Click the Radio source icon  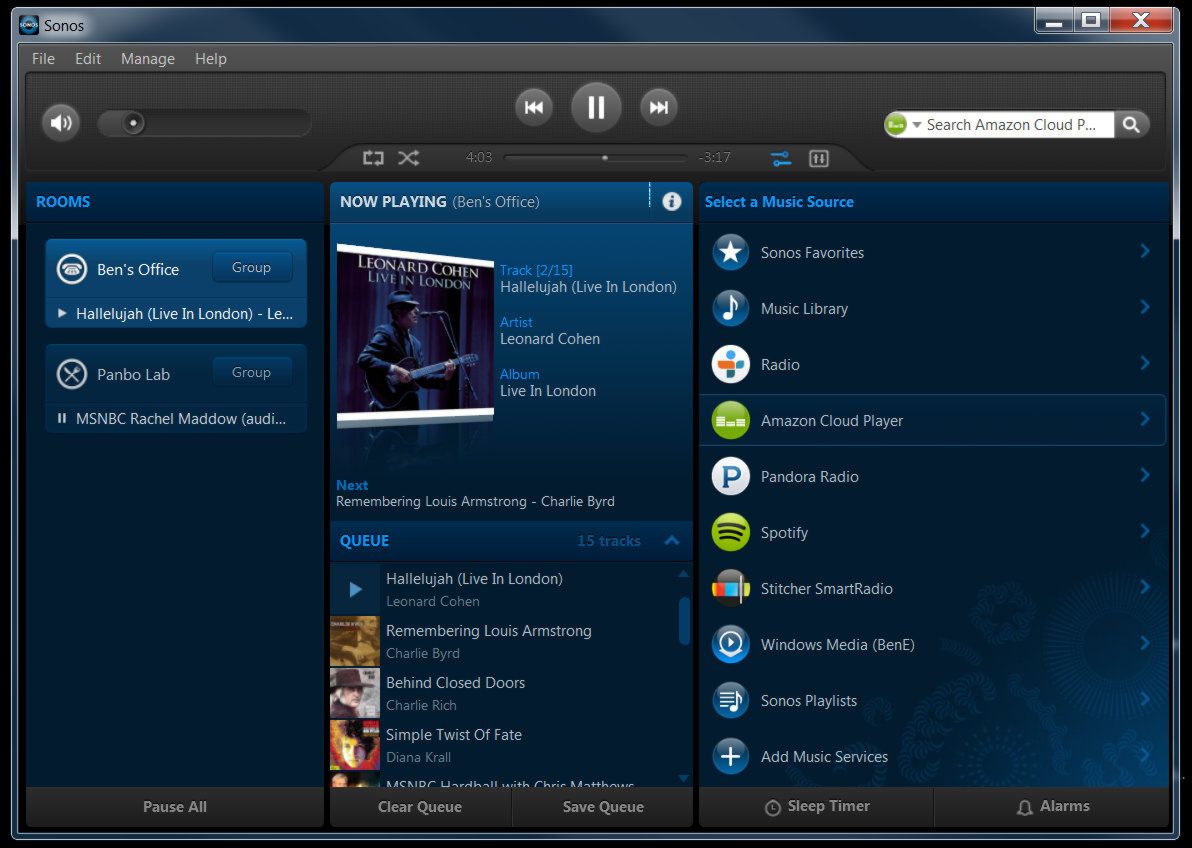(731, 364)
